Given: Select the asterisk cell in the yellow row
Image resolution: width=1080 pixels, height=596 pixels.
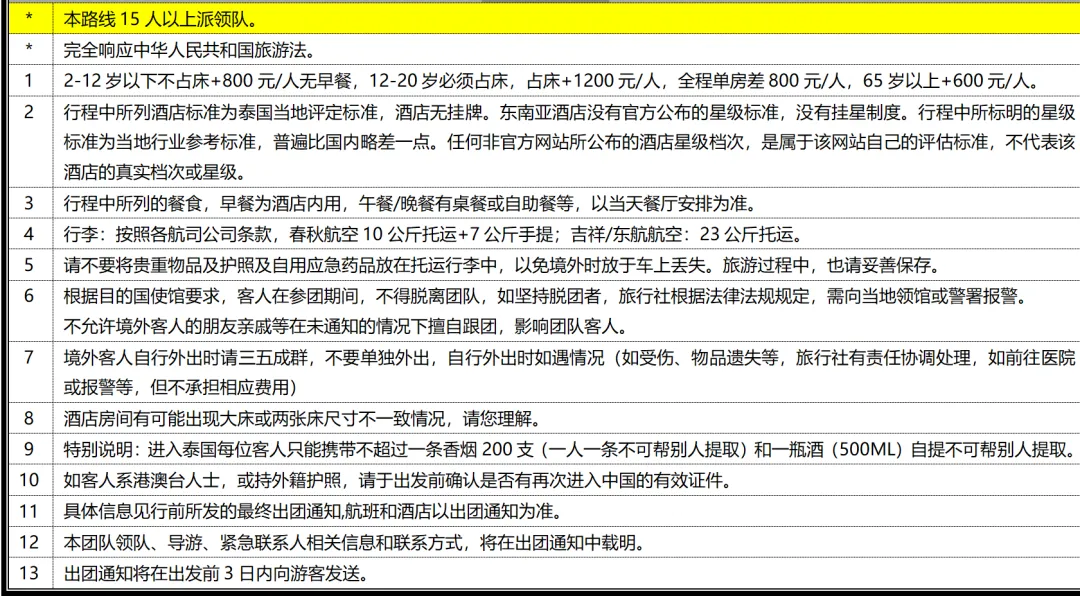Looking at the screenshot, I should pos(30,19).
